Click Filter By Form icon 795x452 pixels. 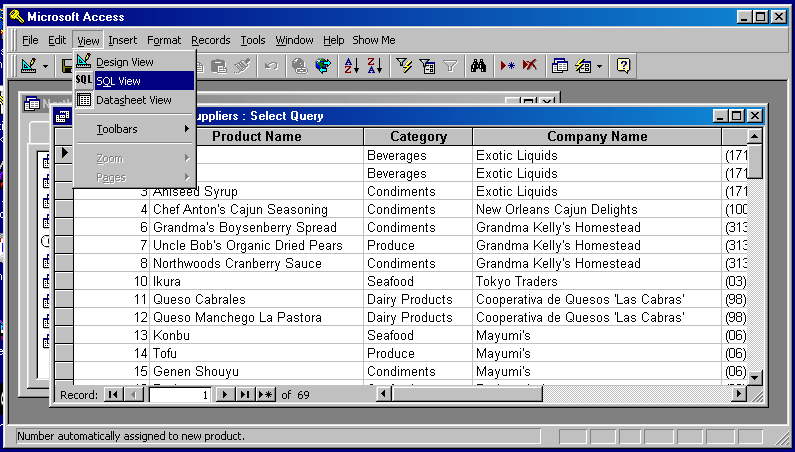pyautogui.click(x=427, y=66)
